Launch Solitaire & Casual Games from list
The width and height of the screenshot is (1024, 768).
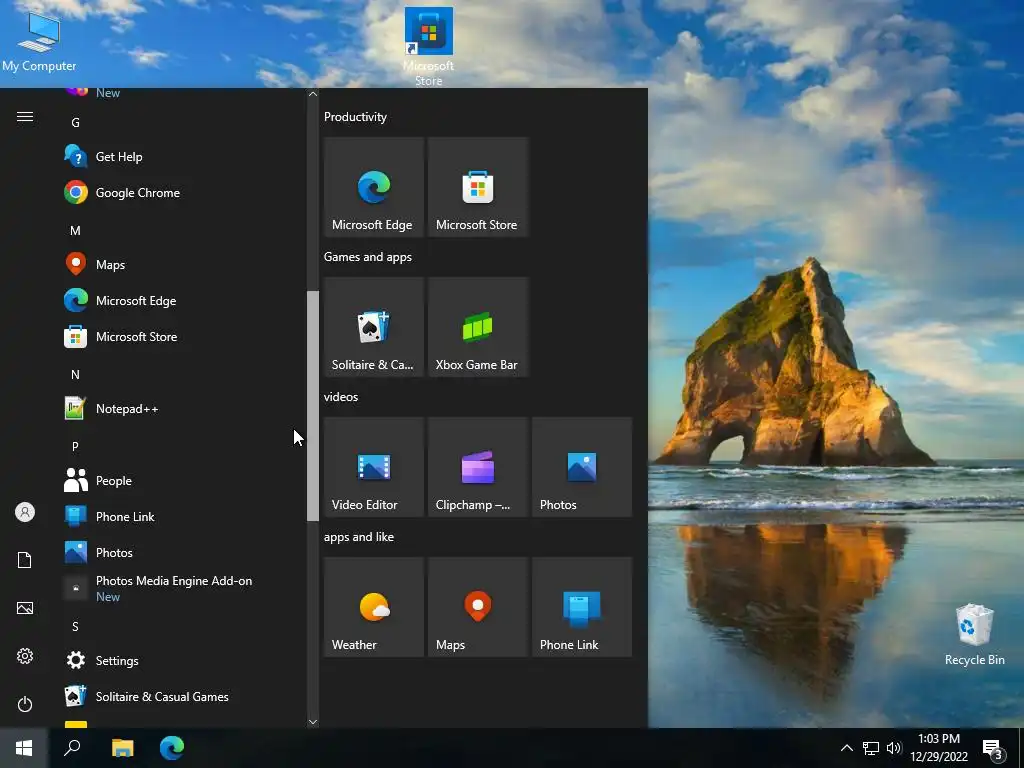point(182,696)
